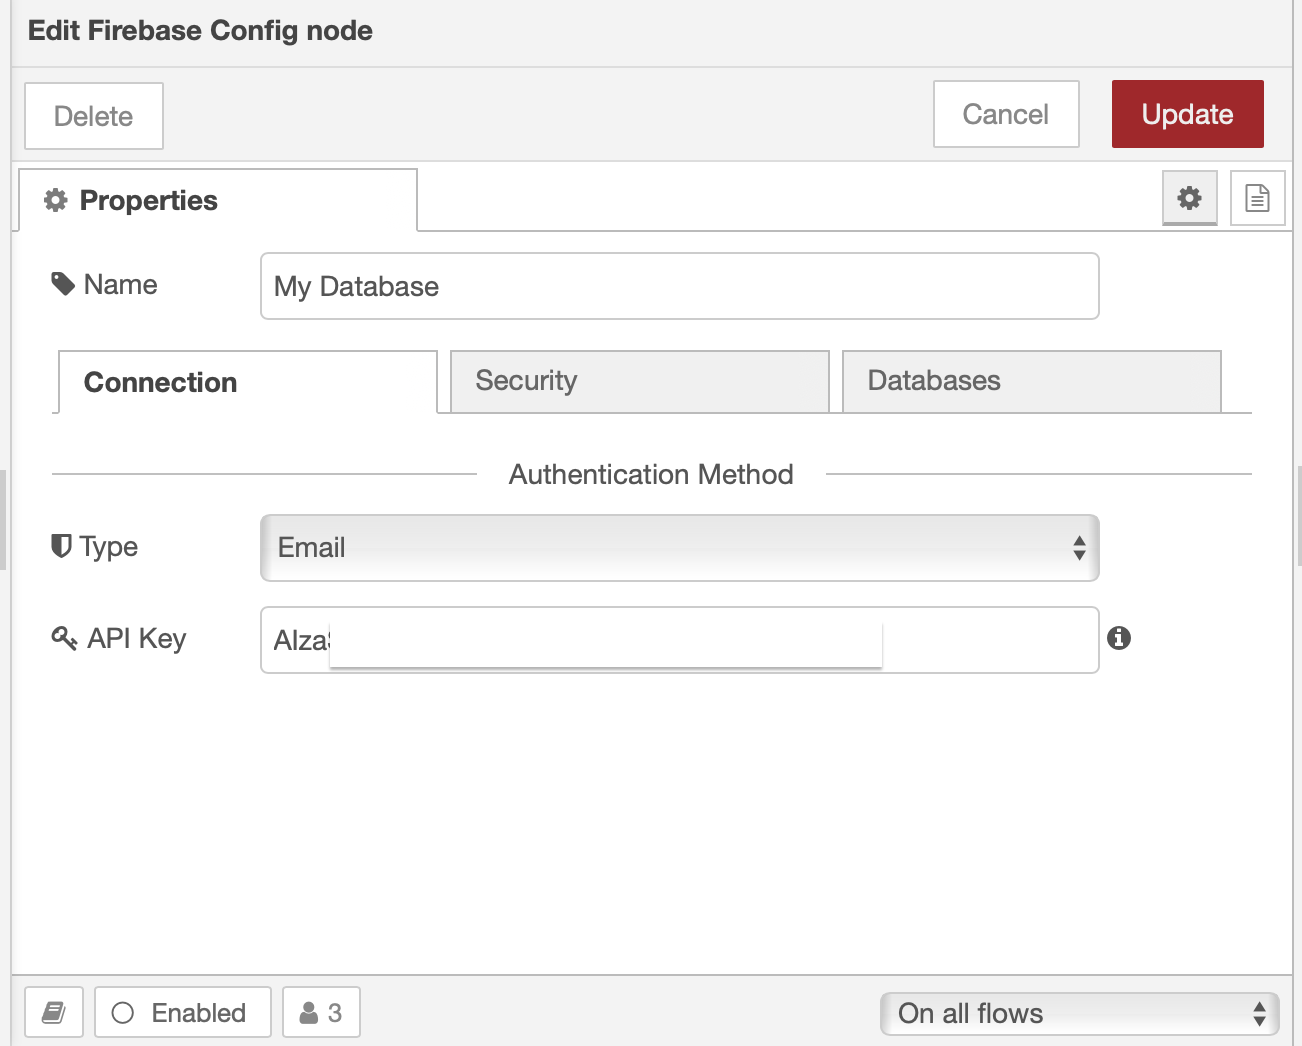Switch to the Connection tab
1302x1046 pixels.
248,382
